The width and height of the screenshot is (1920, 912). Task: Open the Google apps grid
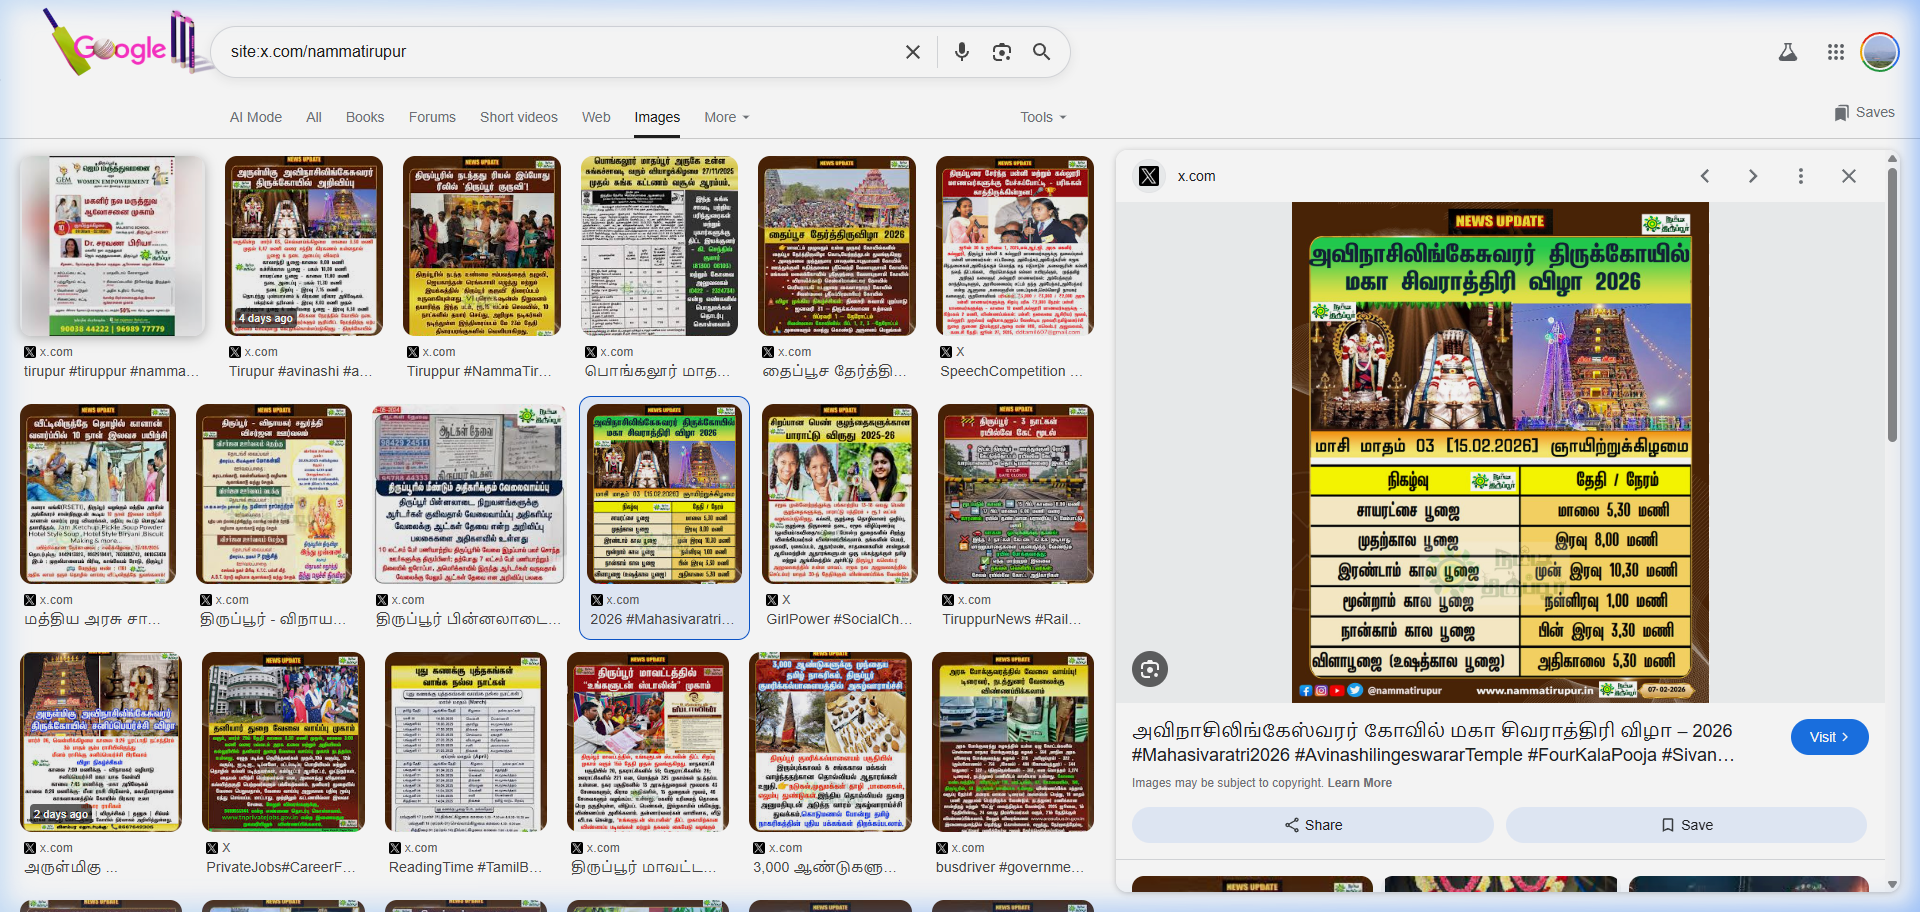tap(1835, 52)
